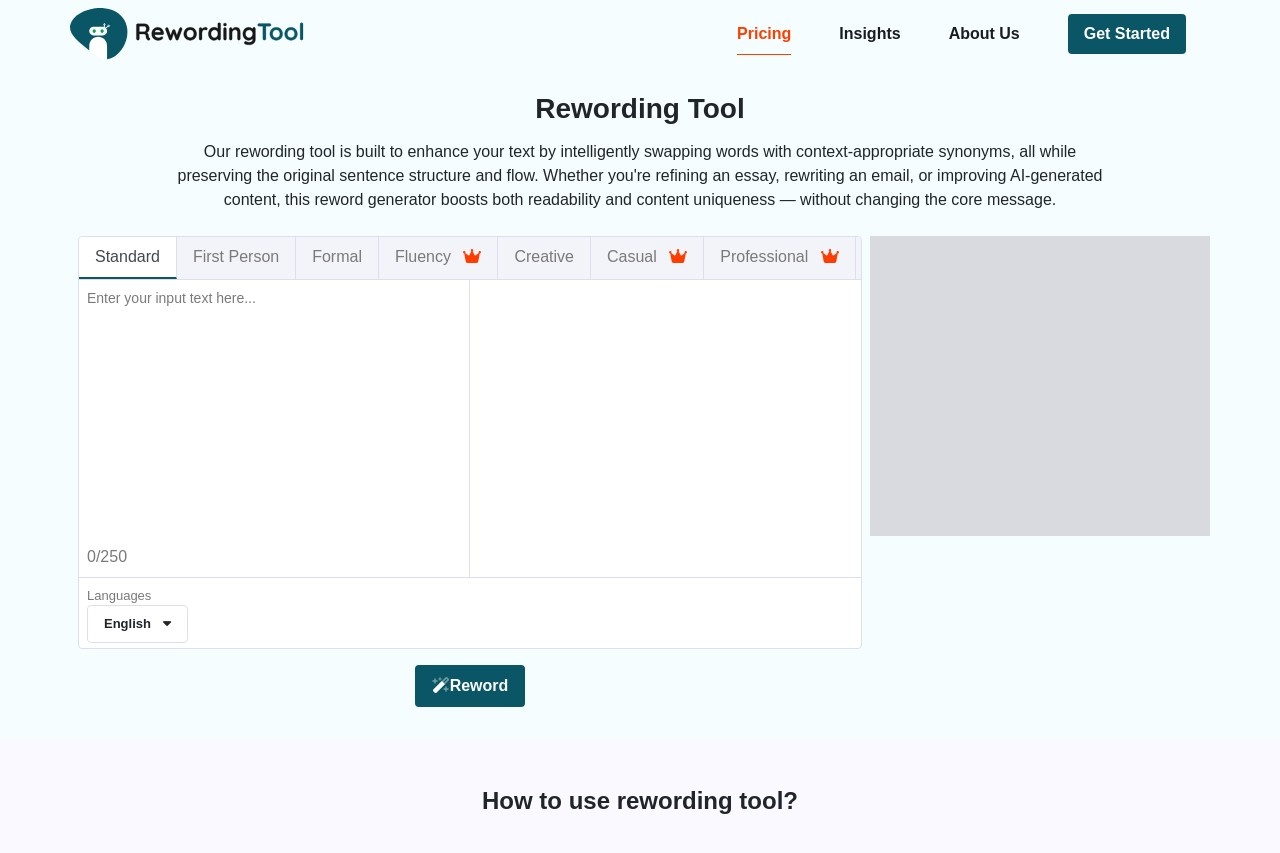Click the magic wand icon on Reword button

click(x=440, y=685)
